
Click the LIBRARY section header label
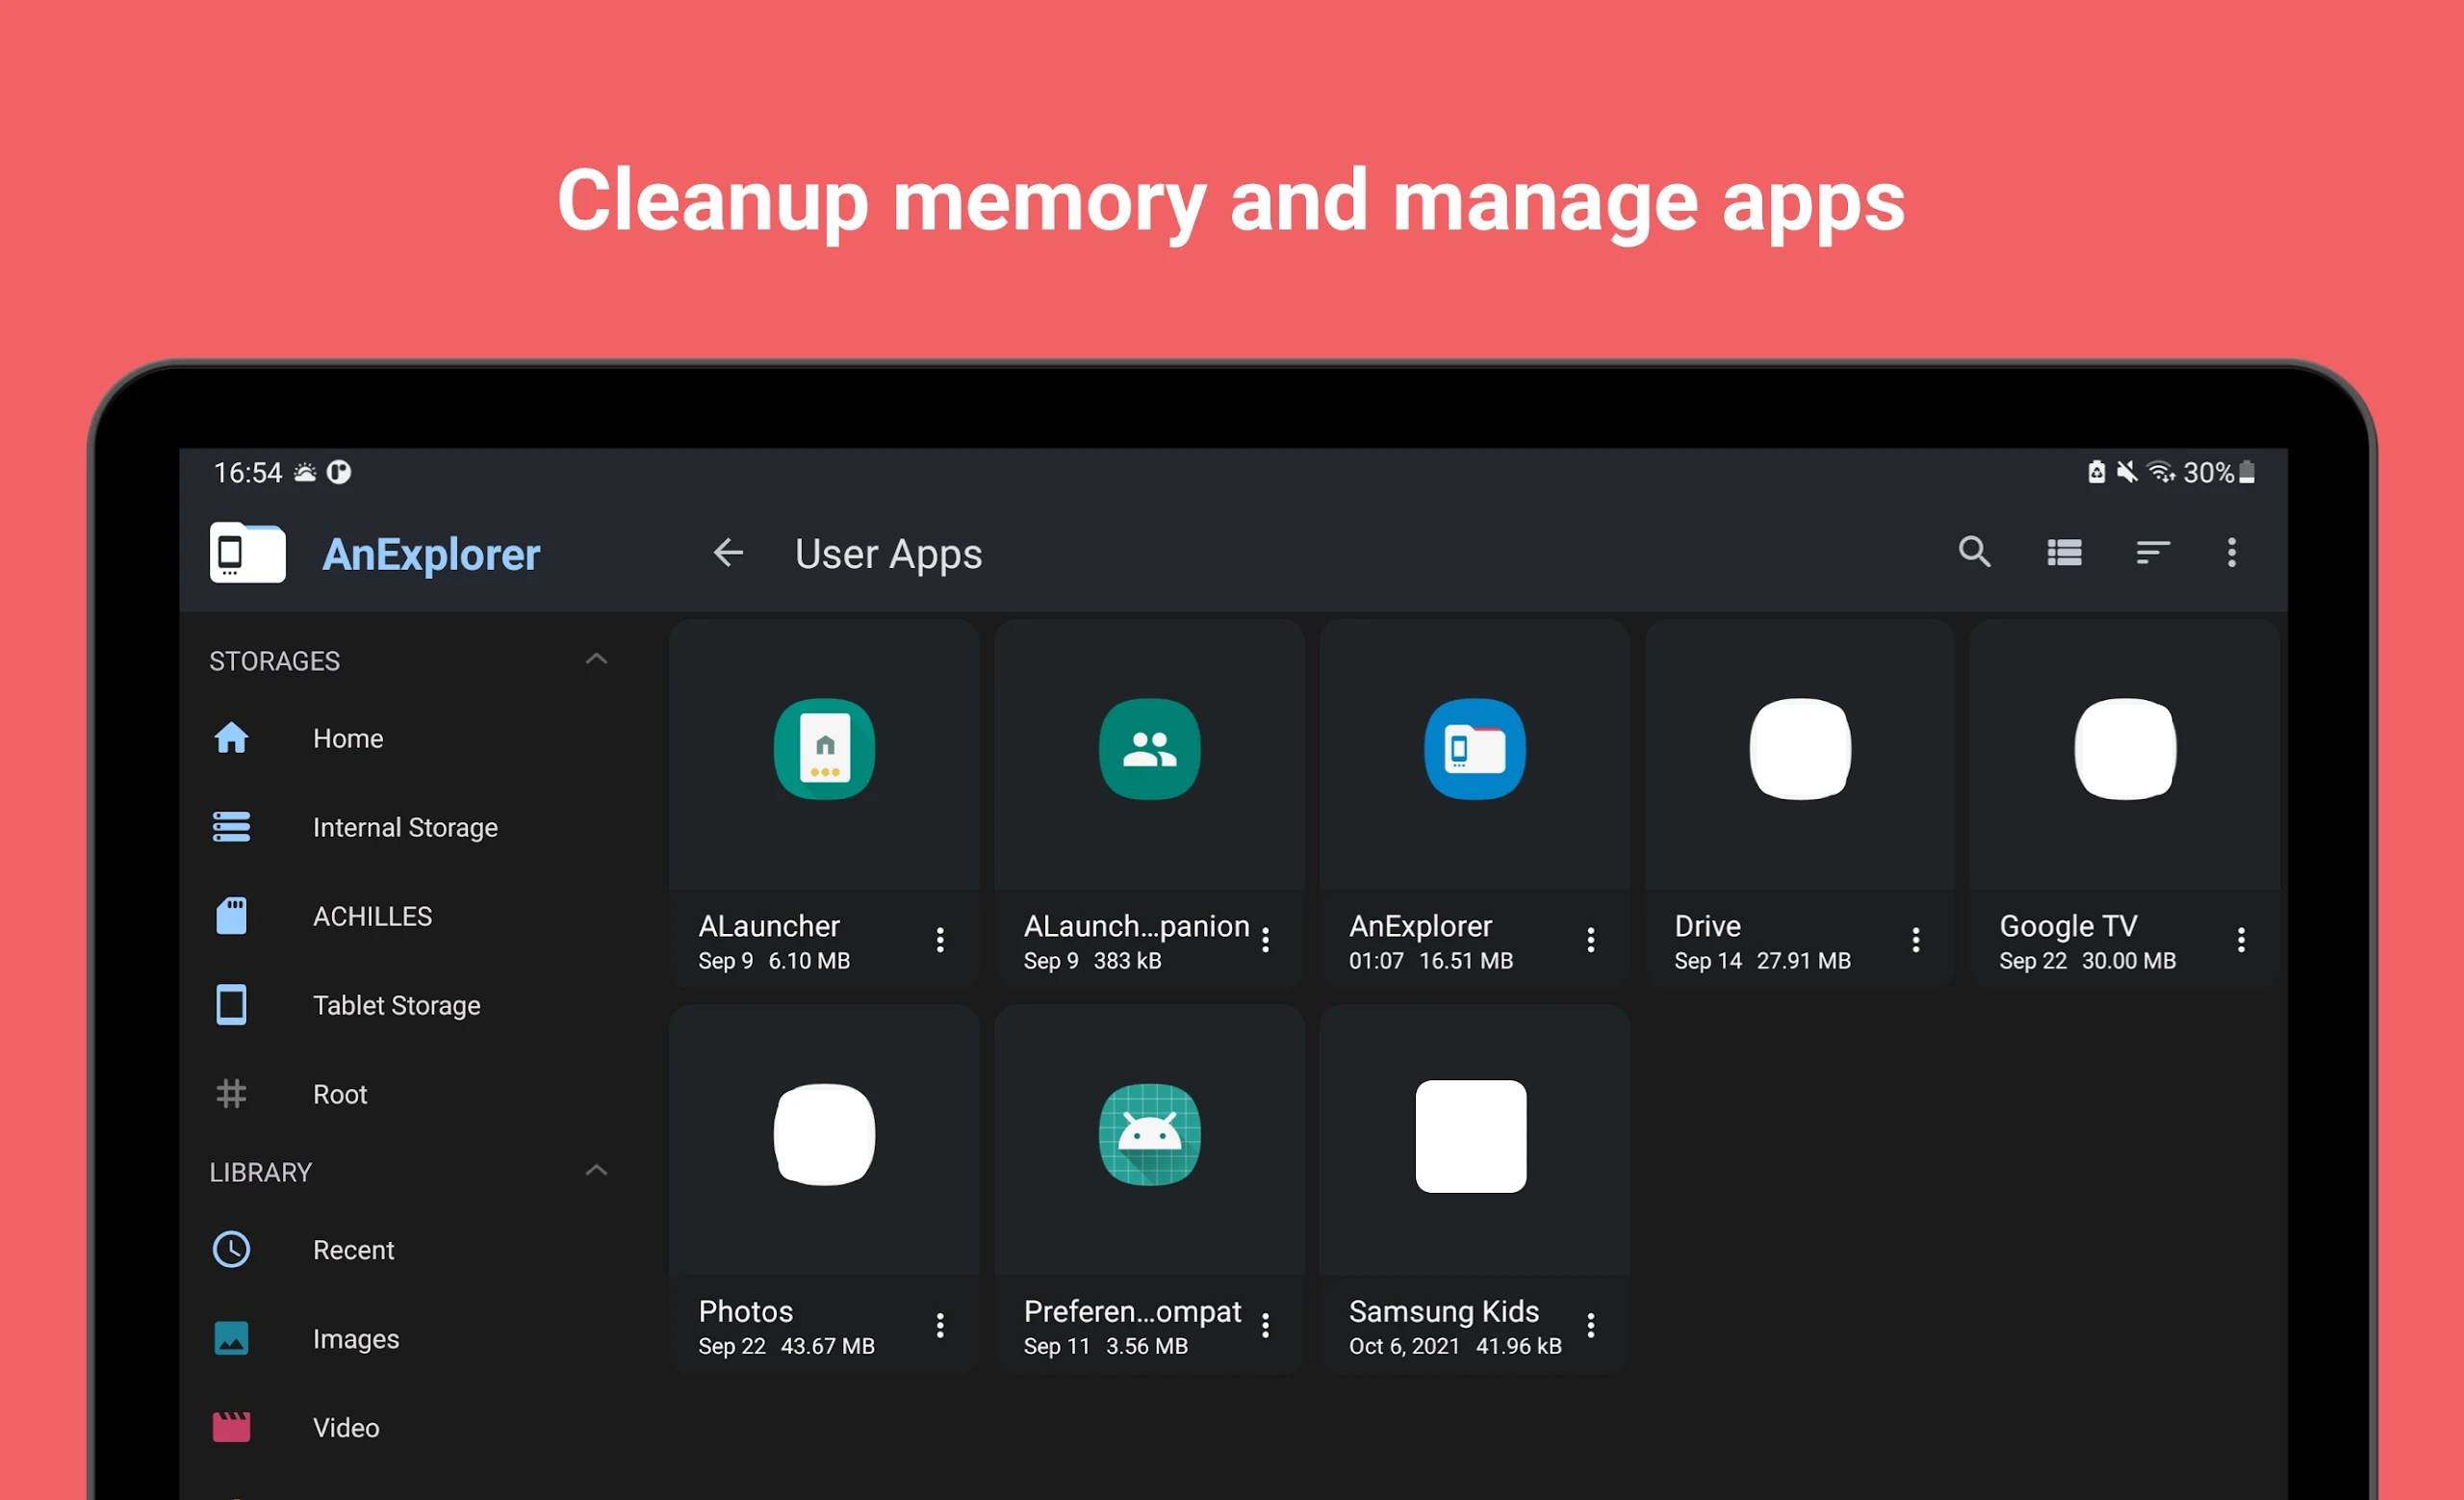pos(260,1172)
